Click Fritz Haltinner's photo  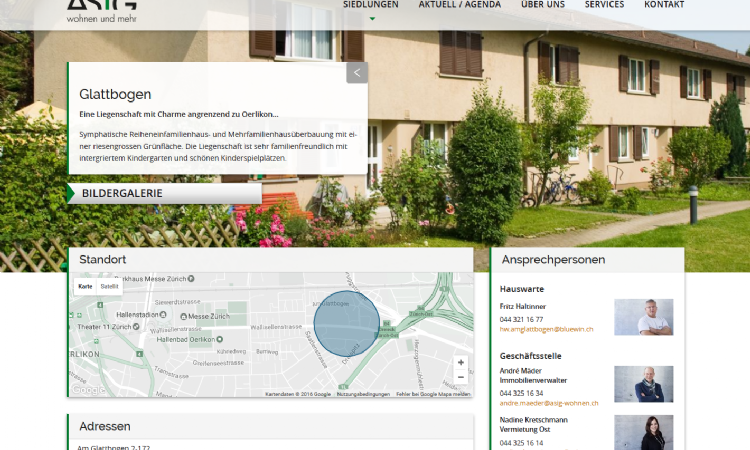click(643, 317)
